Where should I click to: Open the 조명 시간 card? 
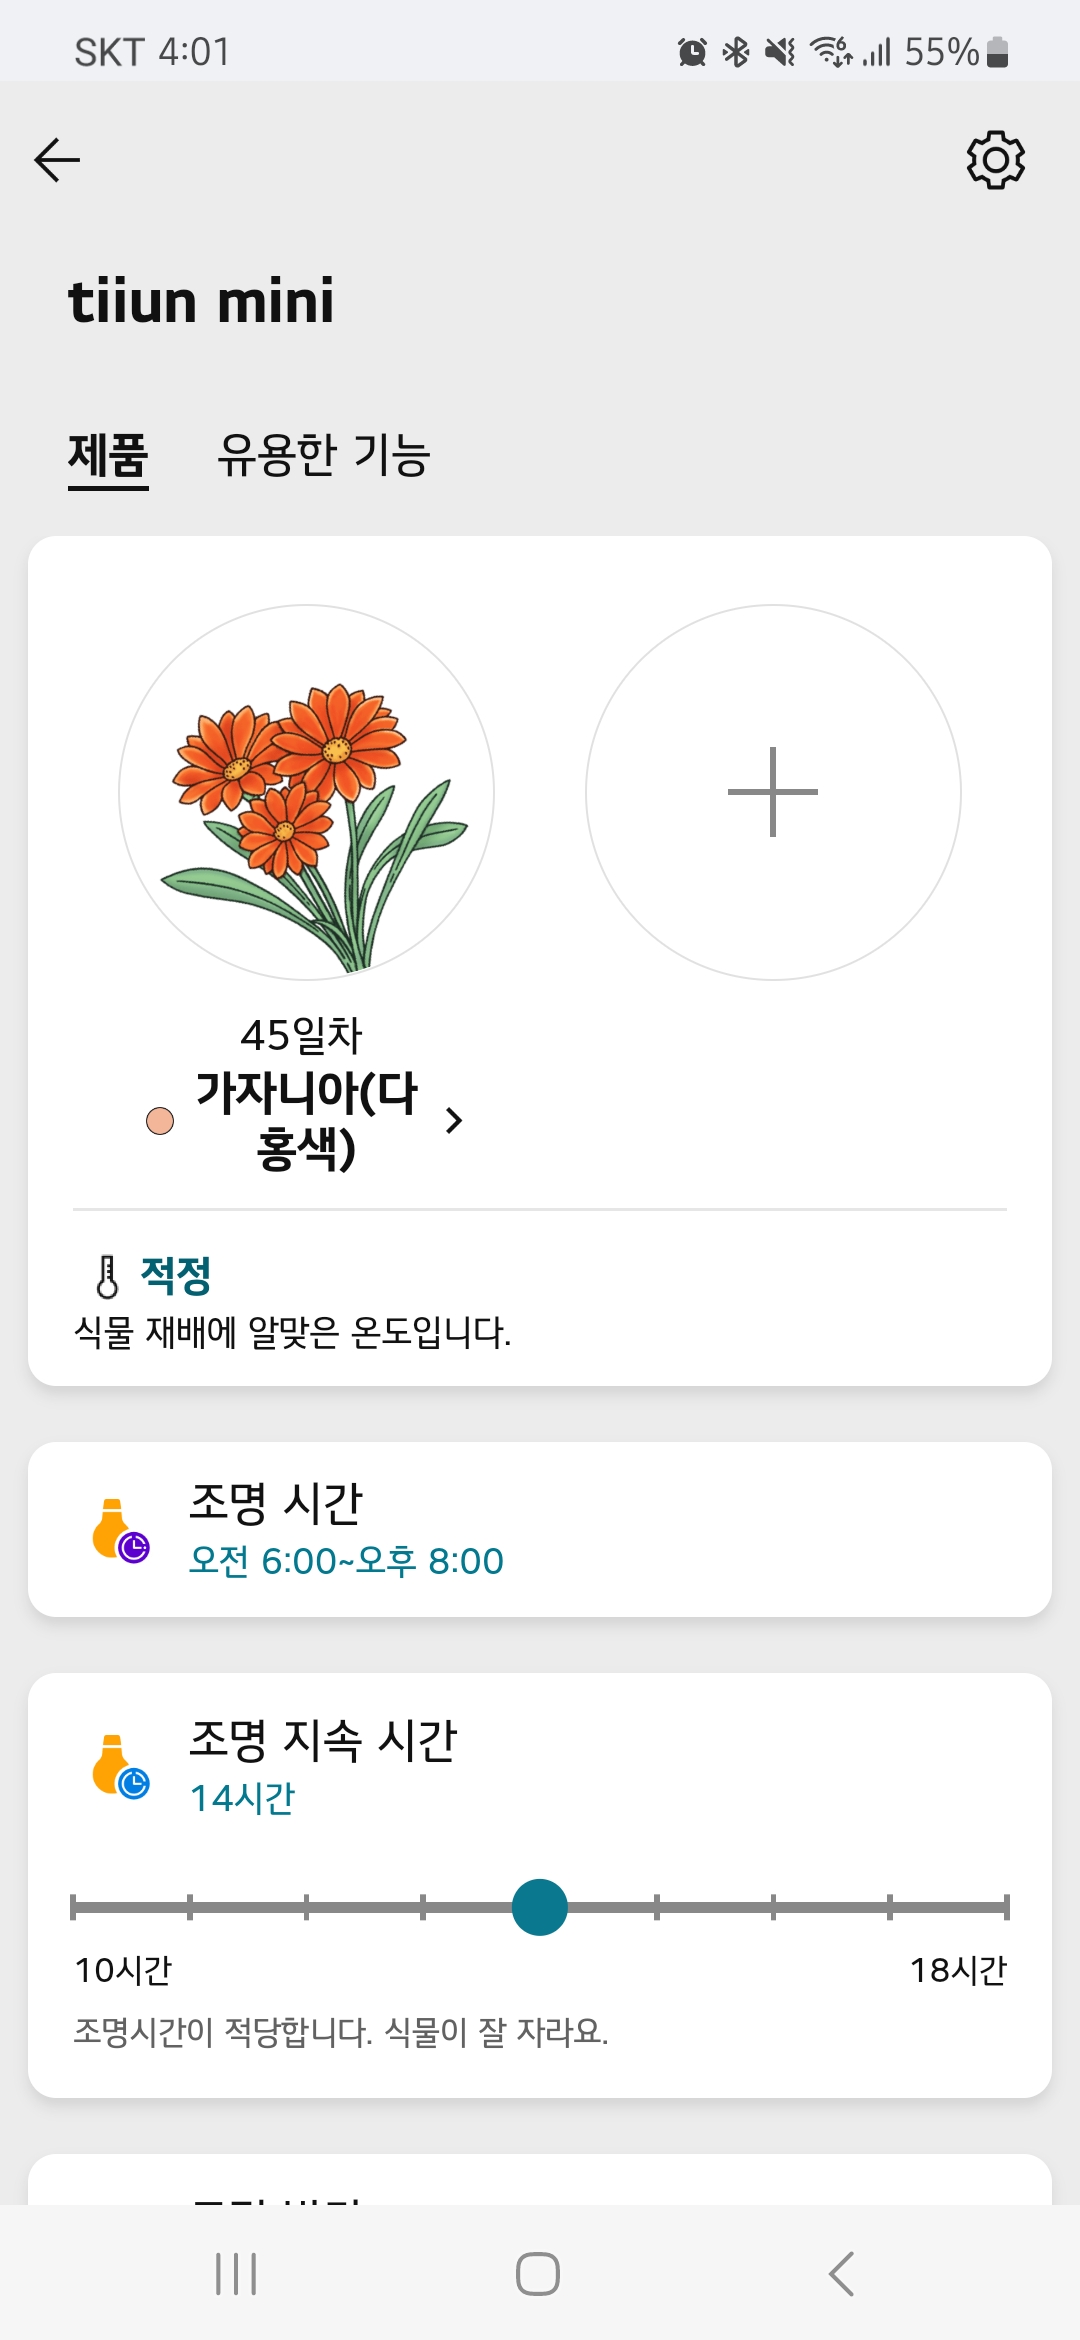click(x=540, y=1529)
